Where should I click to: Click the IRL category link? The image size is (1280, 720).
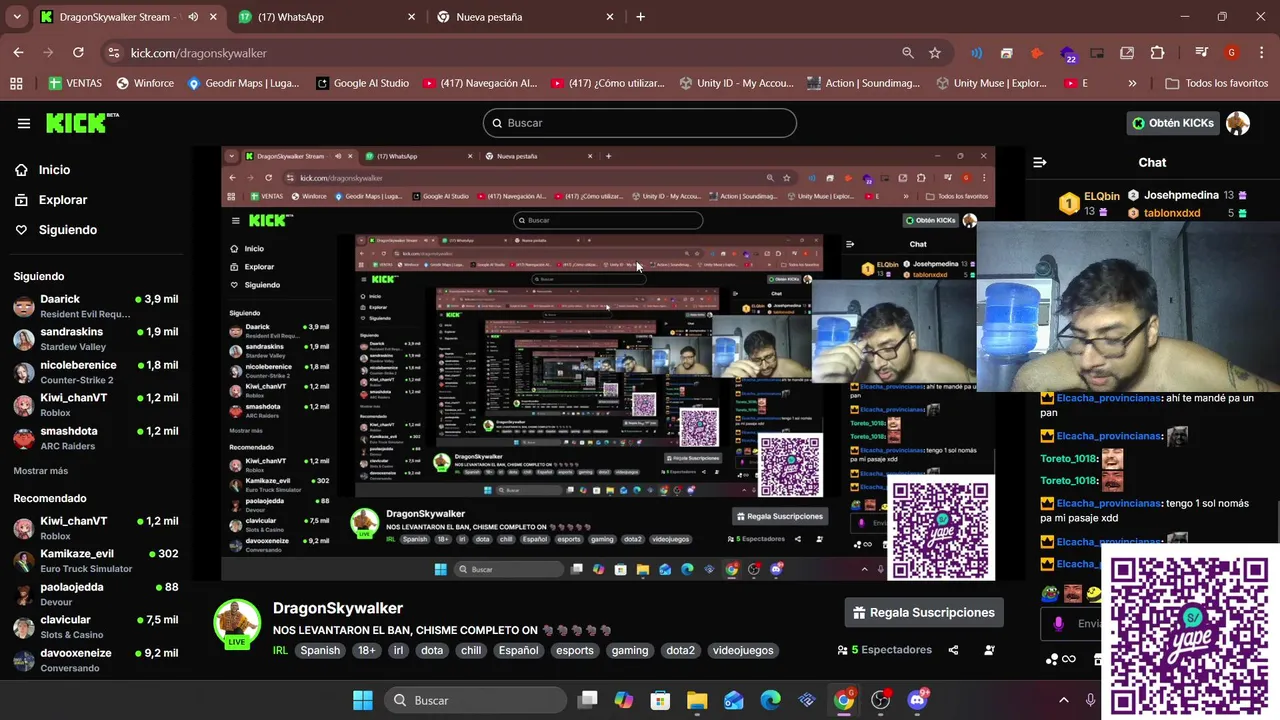[280, 650]
